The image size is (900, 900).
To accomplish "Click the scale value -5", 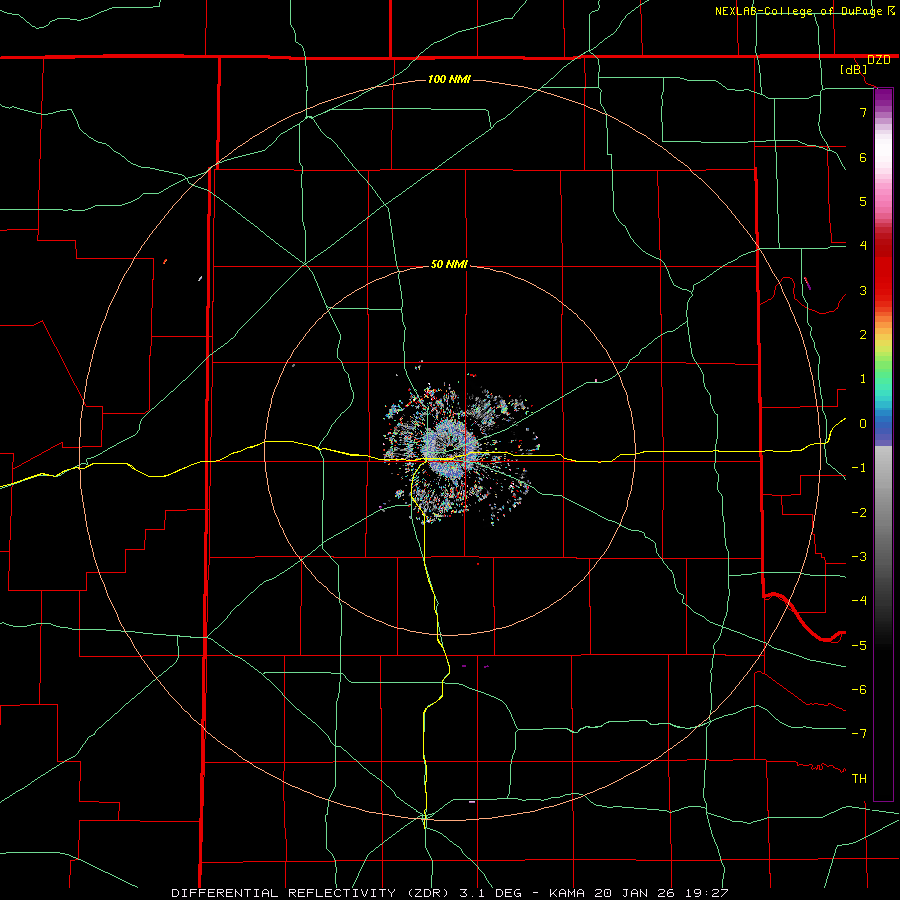I will coord(859,646).
